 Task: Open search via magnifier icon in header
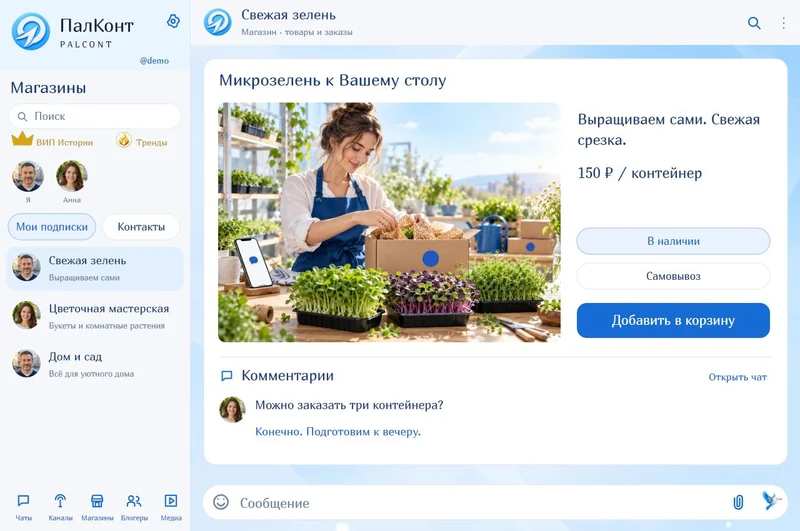(754, 23)
